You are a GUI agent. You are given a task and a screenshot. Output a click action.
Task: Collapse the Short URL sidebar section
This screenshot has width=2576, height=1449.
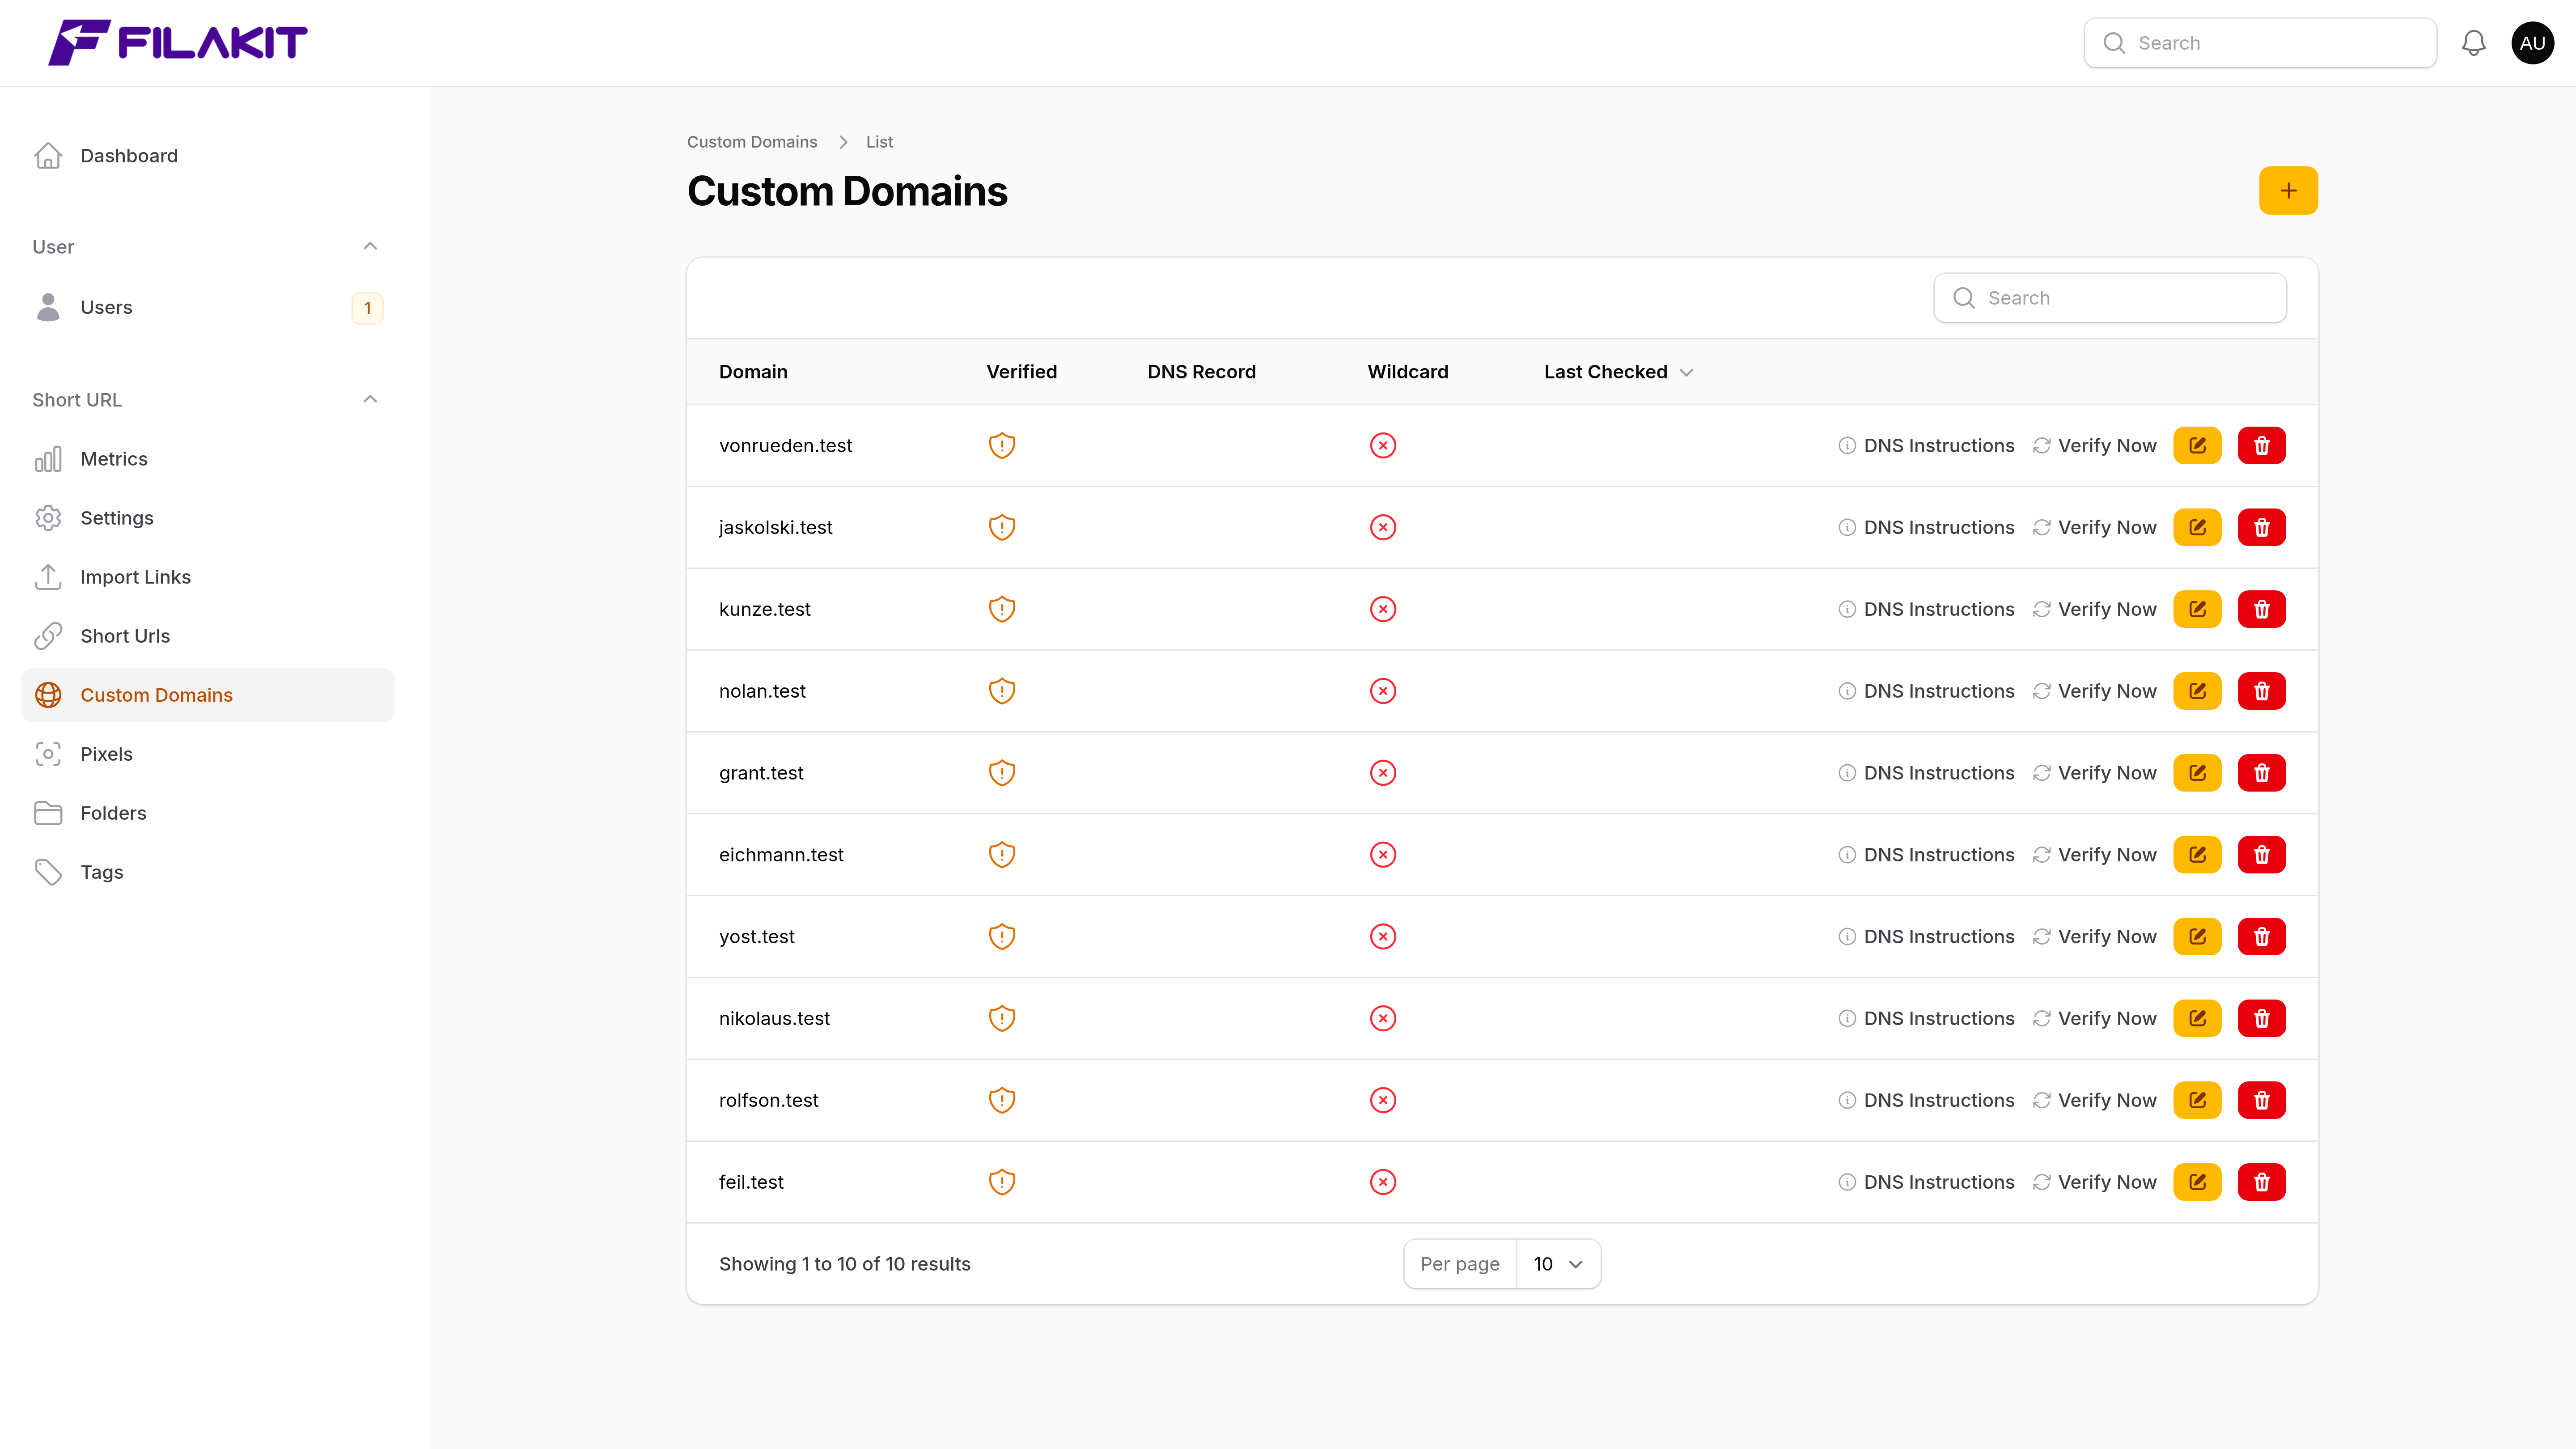coord(370,399)
